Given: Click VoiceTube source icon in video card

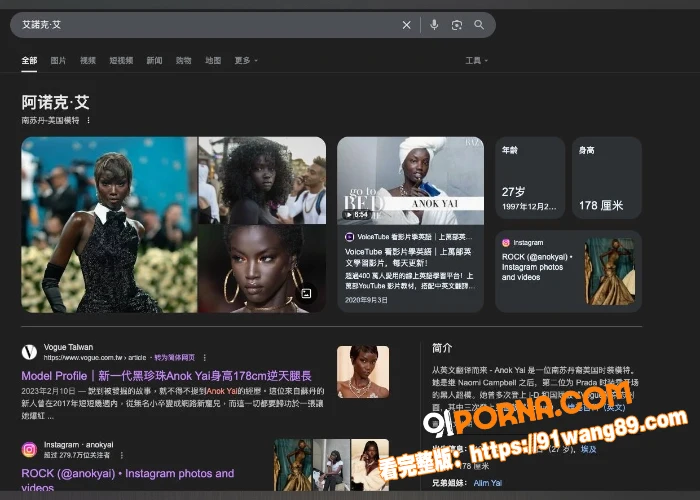Looking at the screenshot, I should click(350, 237).
